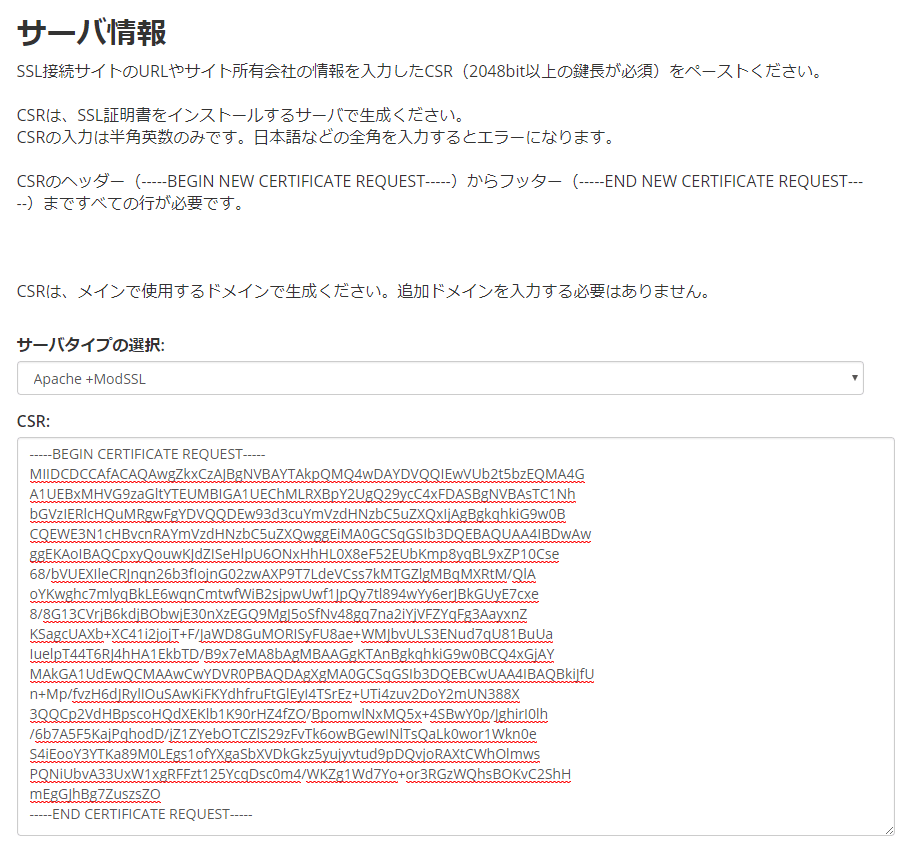
Task: Click the -----END CERTIFICATE REQUEST----- line
Action: point(141,814)
